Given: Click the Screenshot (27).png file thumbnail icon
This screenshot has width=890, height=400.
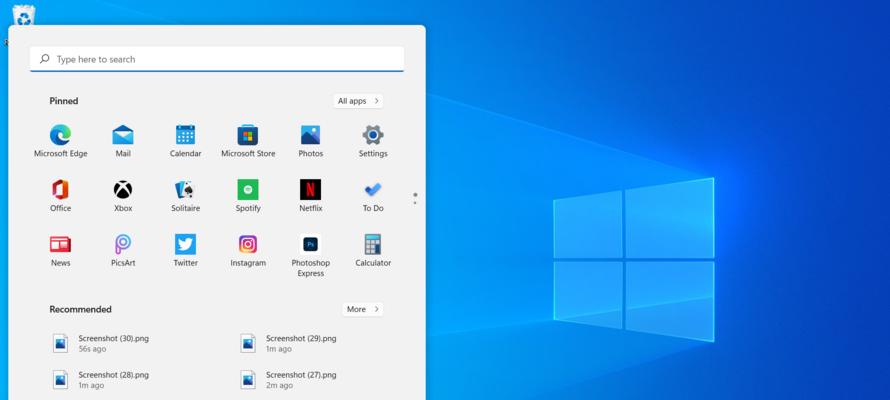Looking at the screenshot, I should pyautogui.click(x=247, y=380).
